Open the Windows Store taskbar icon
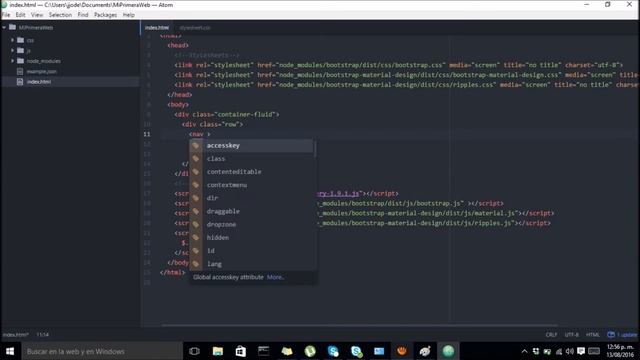The image size is (640, 360). tap(240, 351)
